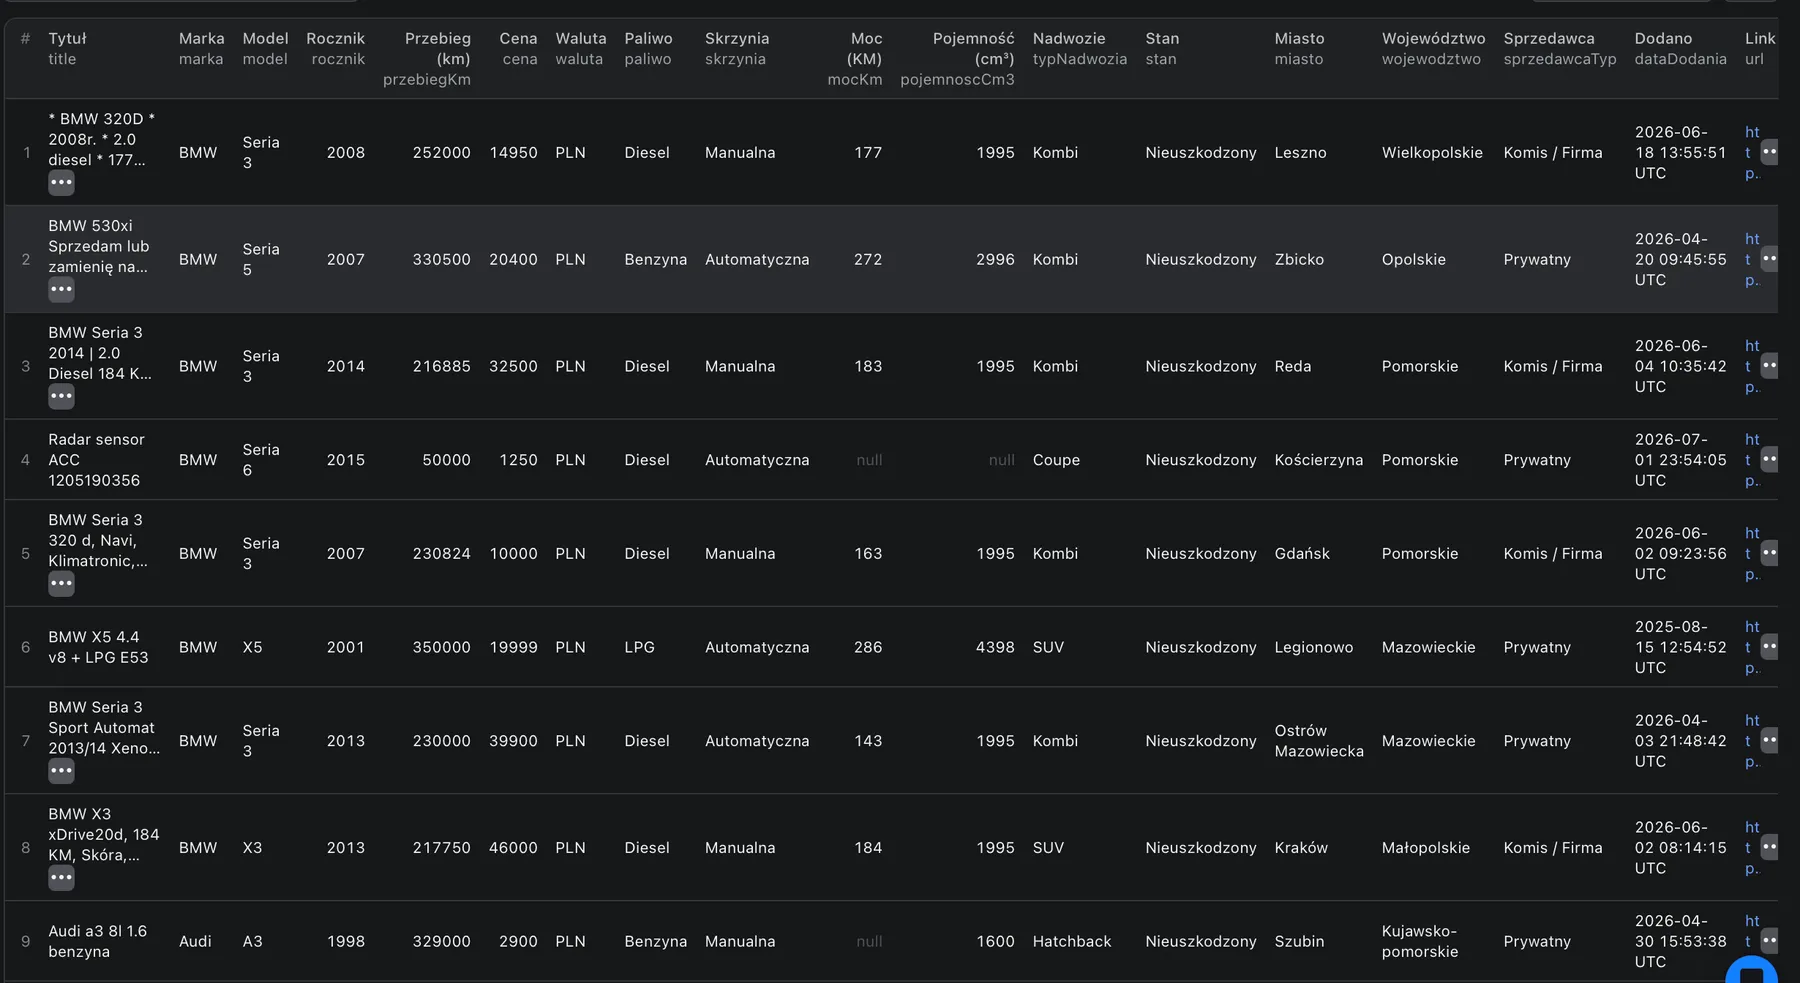The height and width of the screenshot is (983, 1800).
Task: Open listing URL for Audi a3 row
Action: tap(1752, 931)
